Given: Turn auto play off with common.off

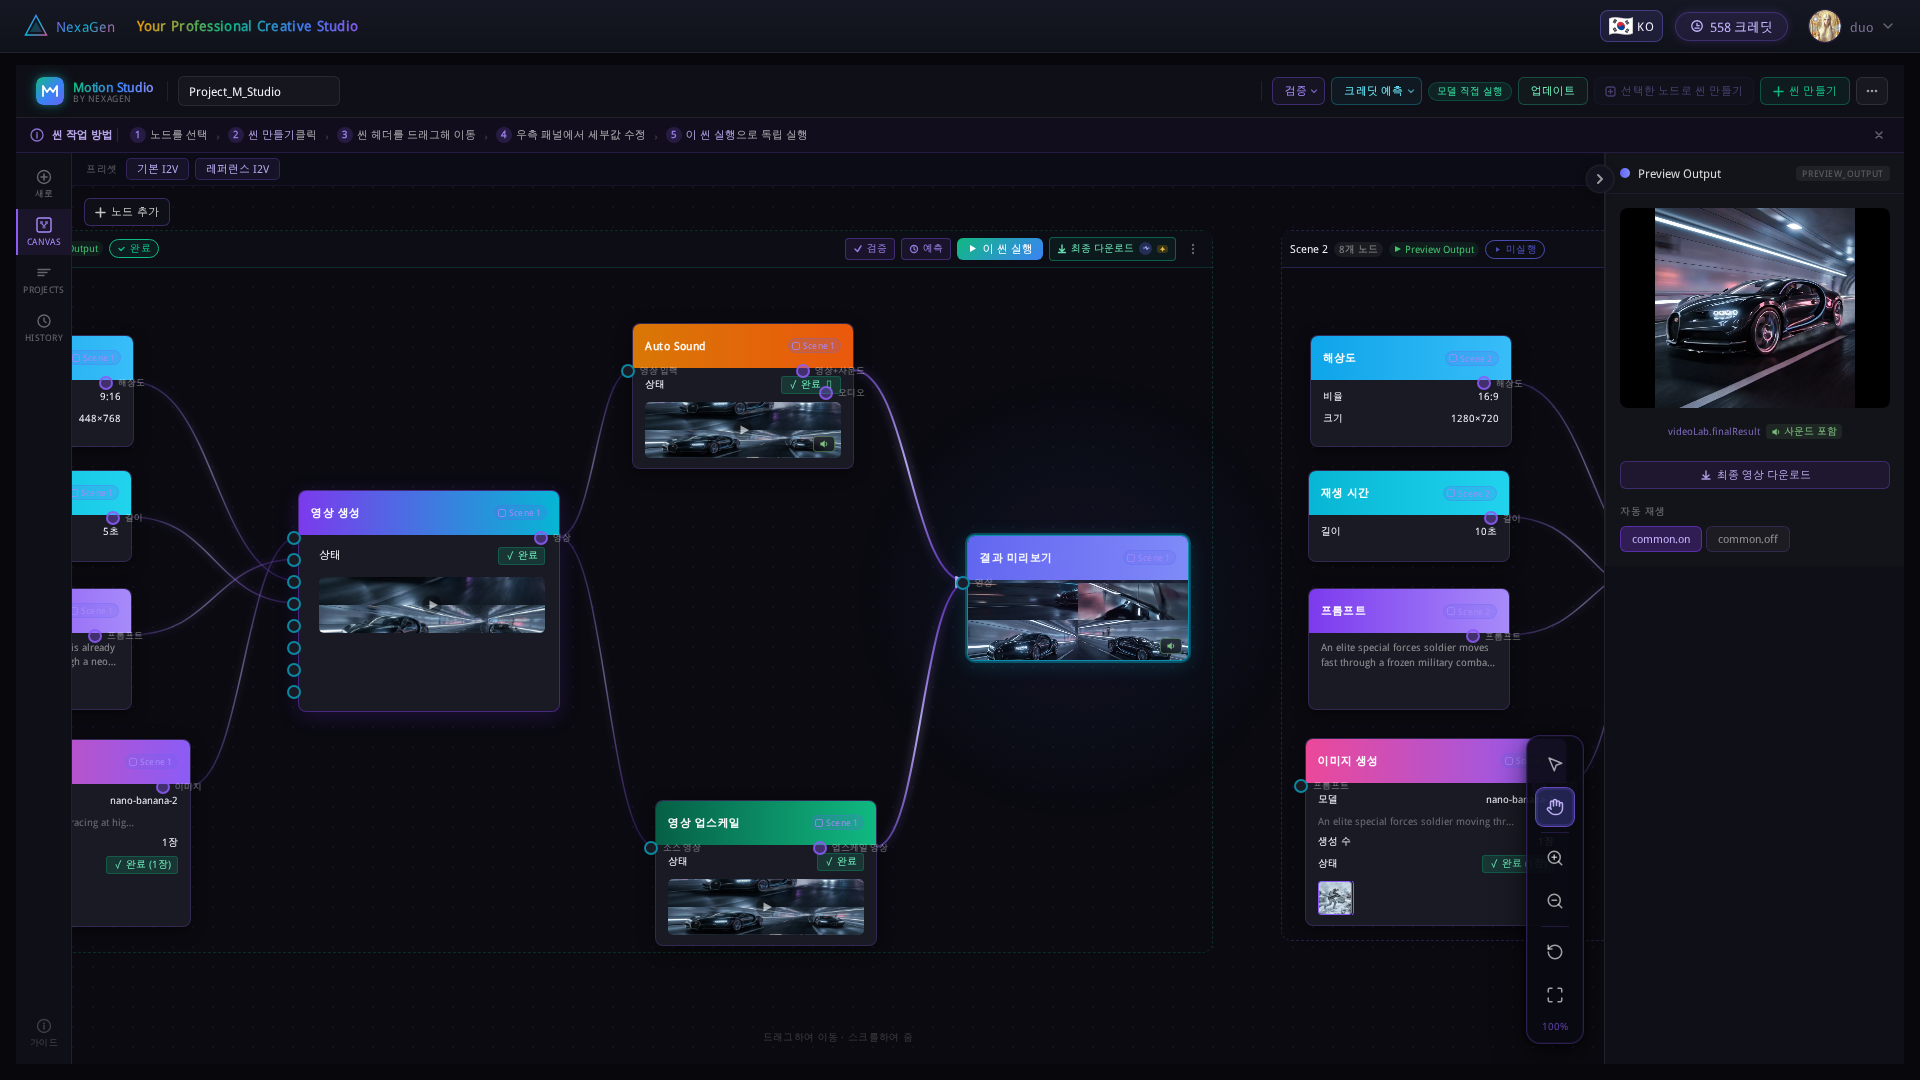Looking at the screenshot, I should [x=1748, y=539].
